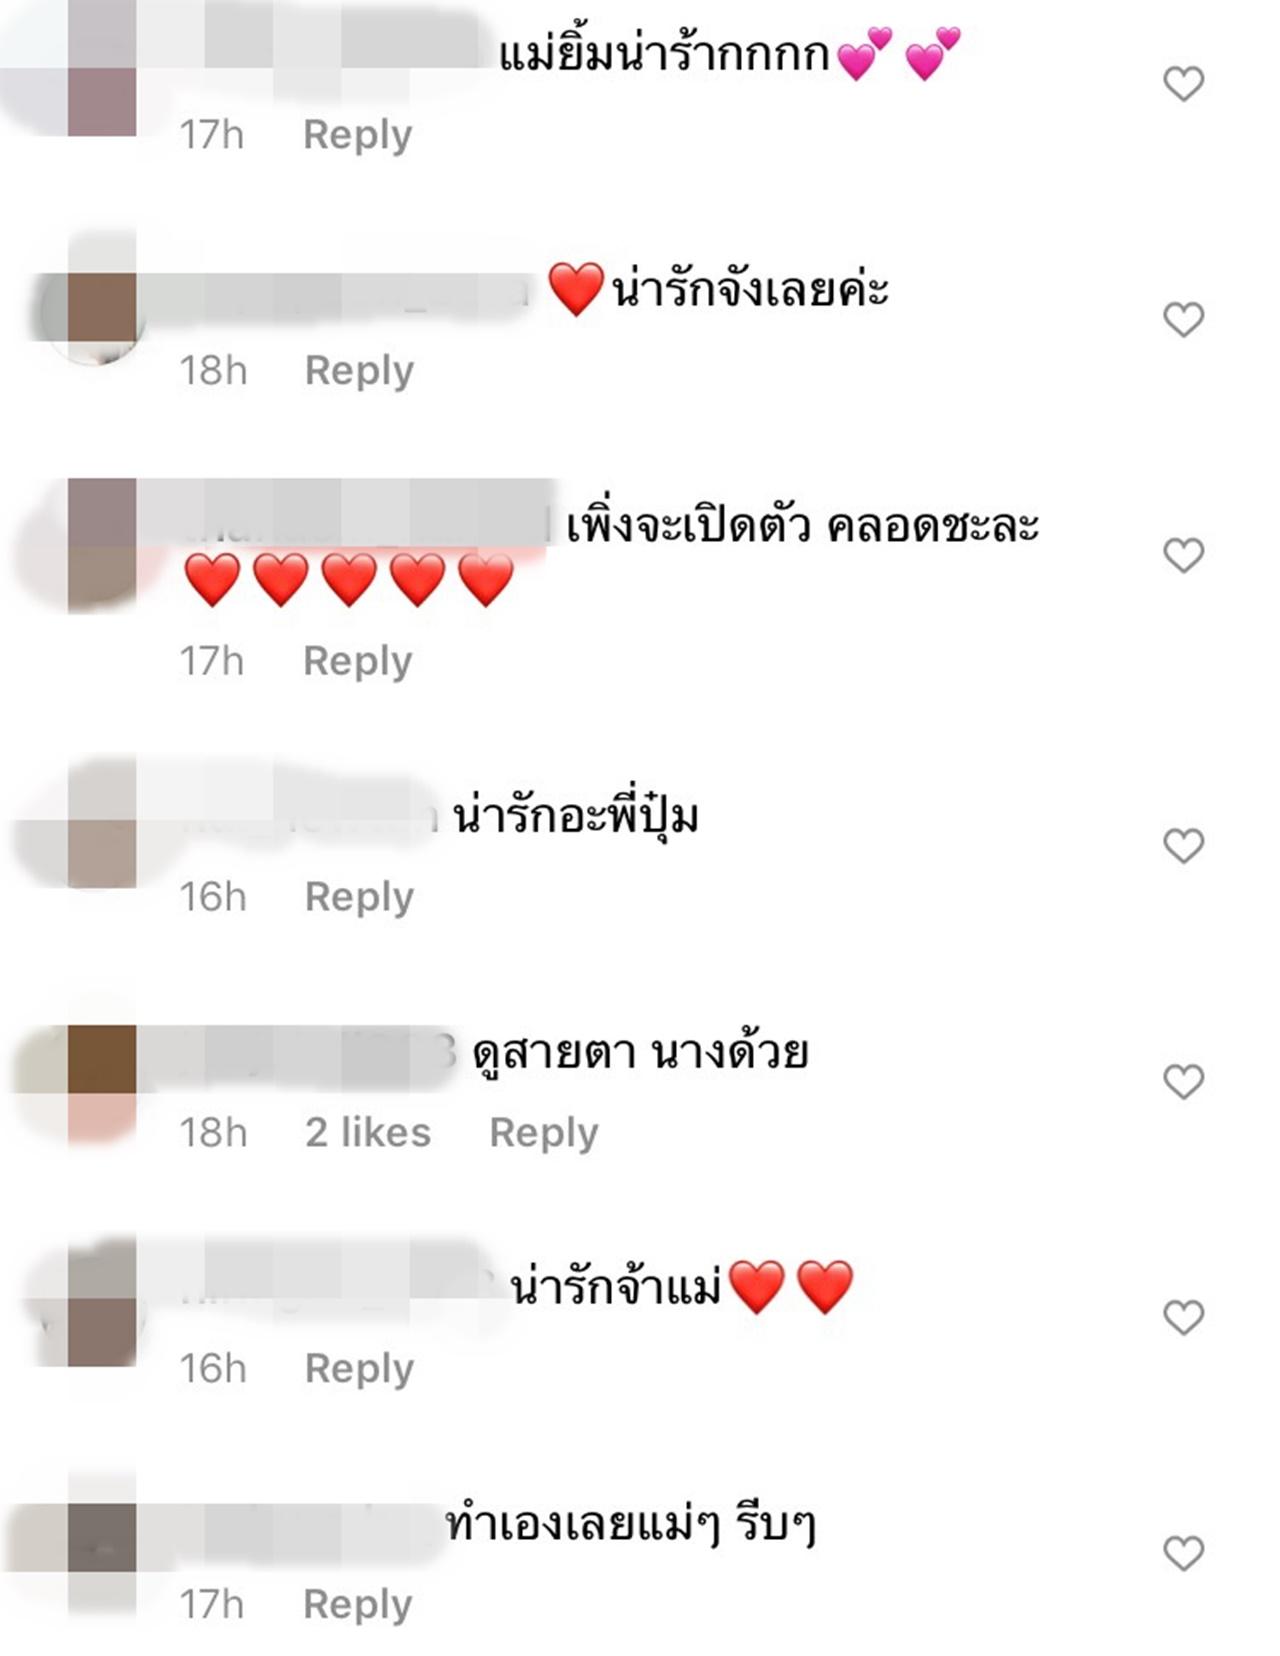Tap heart beside น่ารักจ้าแม่ comment
This screenshot has width=1280, height=1656.
(x=1183, y=1318)
